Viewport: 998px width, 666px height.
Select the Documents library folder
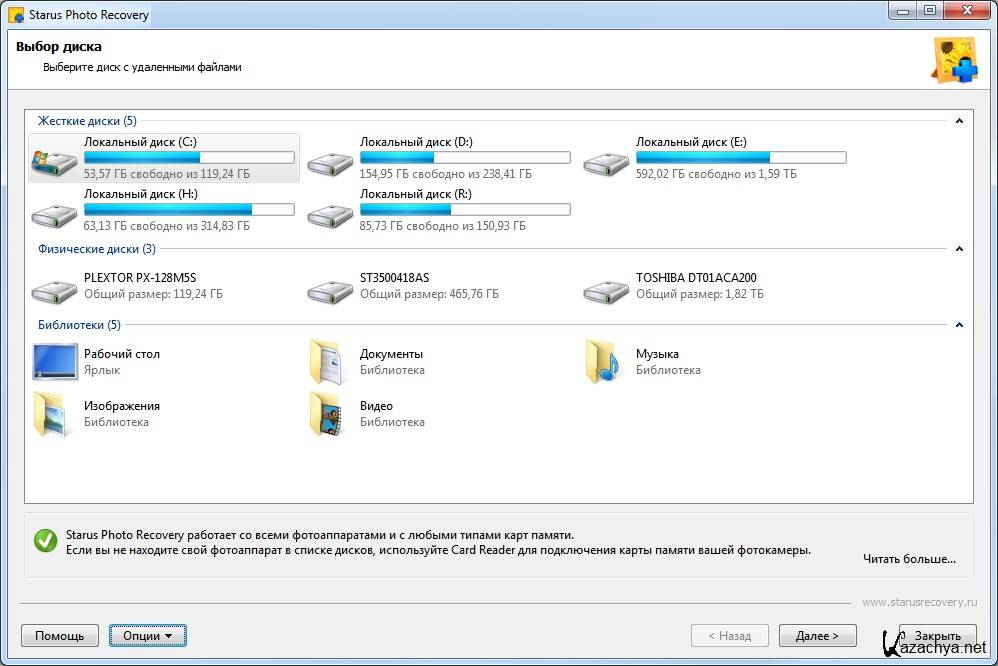pos(331,362)
